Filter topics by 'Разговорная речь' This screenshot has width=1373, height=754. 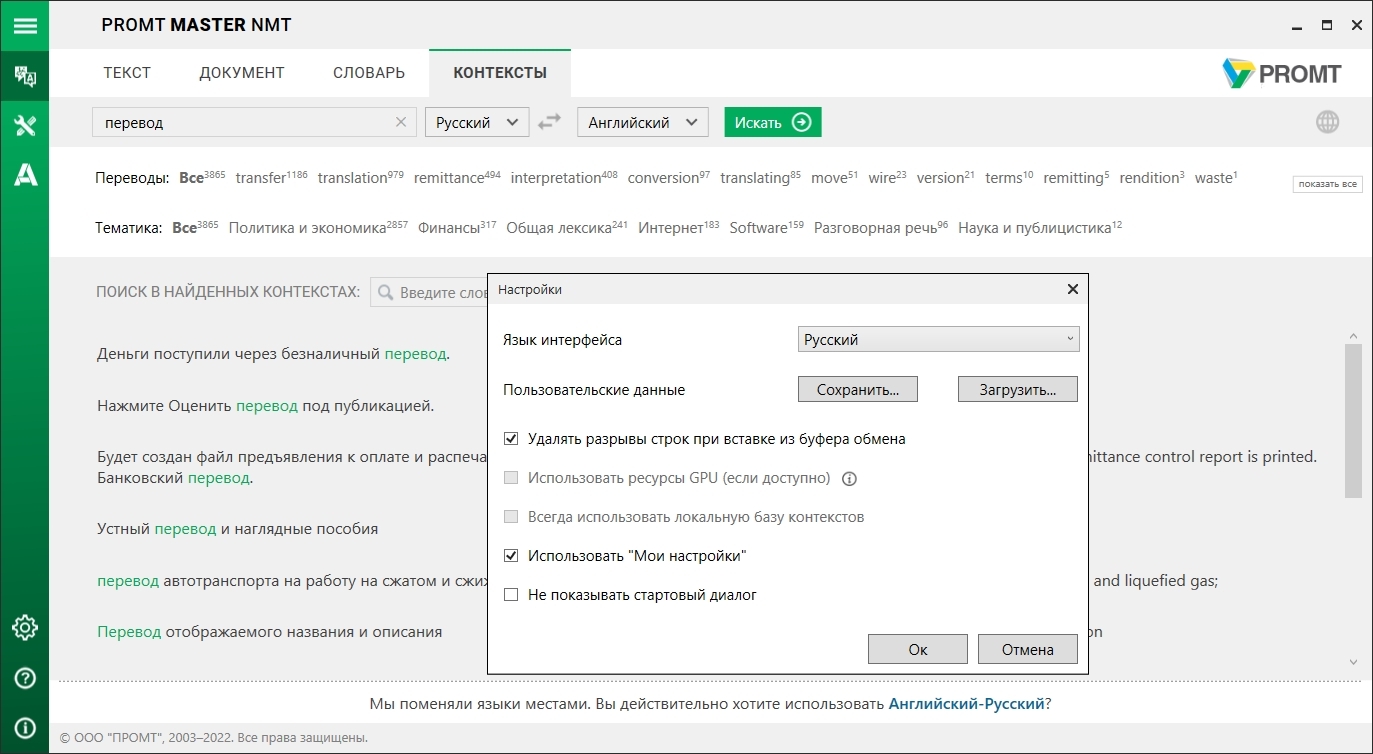click(x=880, y=227)
